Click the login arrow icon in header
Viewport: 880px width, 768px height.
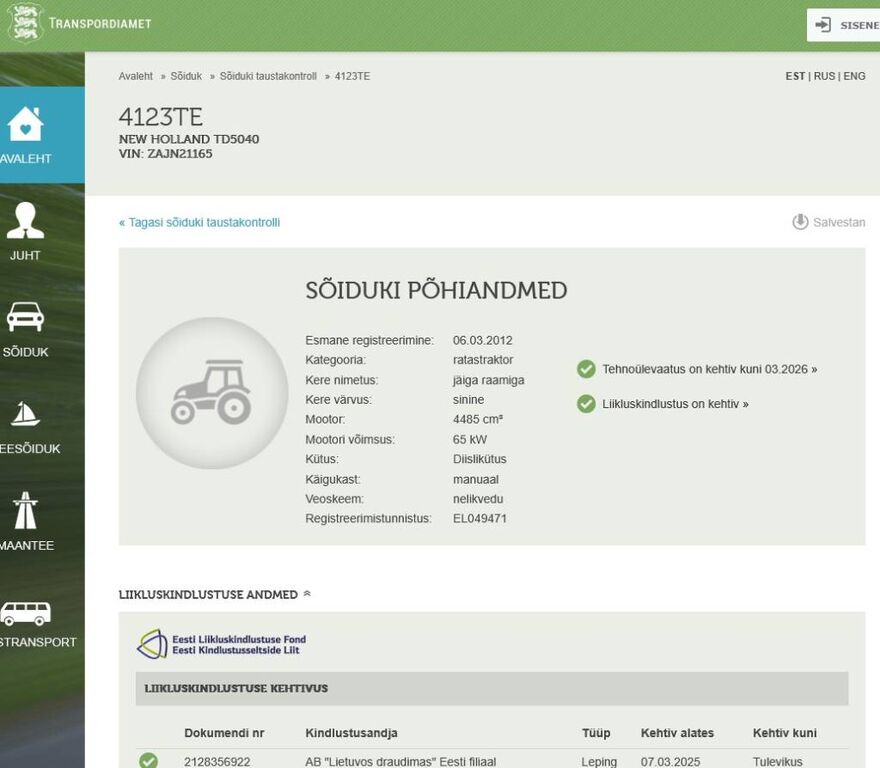pos(823,25)
